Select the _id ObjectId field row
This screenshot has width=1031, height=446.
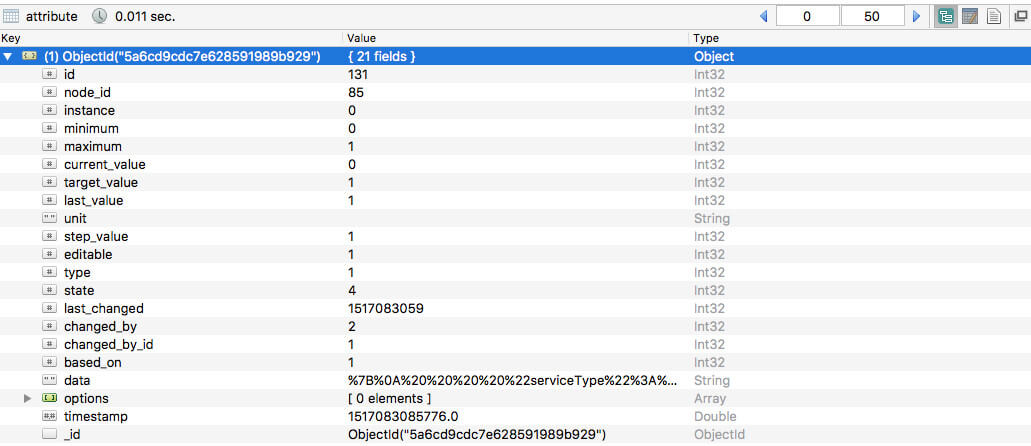[516, 434]
